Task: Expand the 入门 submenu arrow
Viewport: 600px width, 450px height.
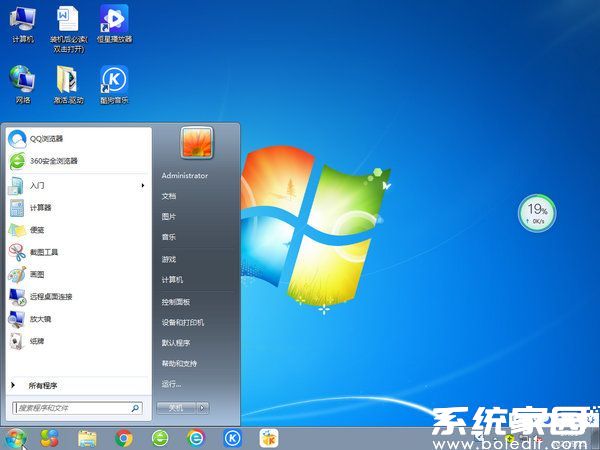Action: 143,186
